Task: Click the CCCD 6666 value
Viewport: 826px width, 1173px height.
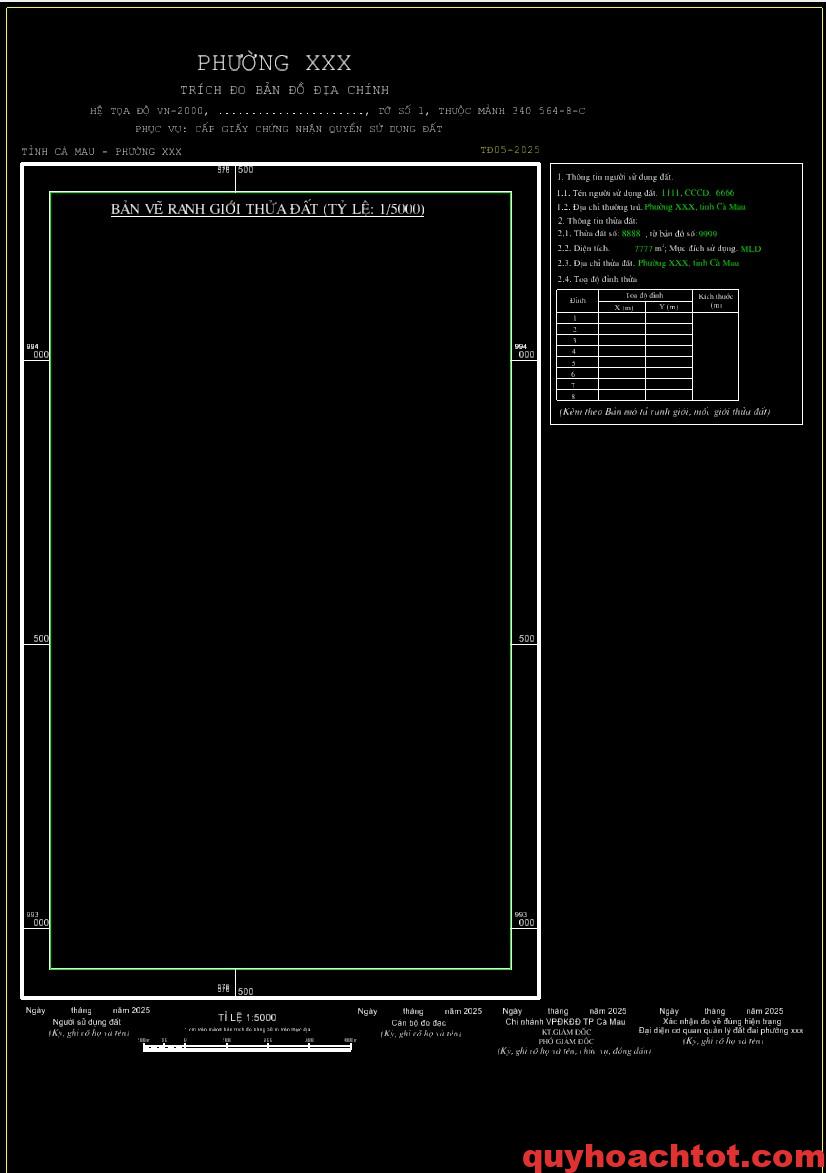Action: (x=724, y=192)
